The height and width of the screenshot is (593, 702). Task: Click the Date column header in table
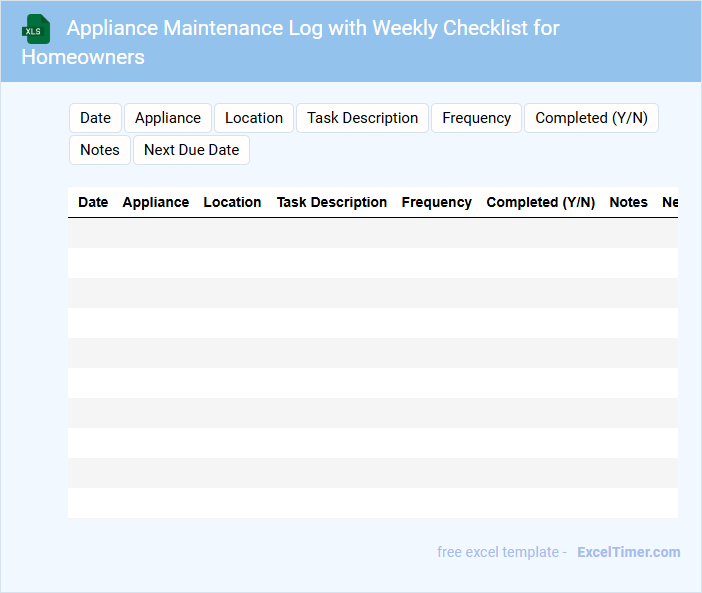93,202
